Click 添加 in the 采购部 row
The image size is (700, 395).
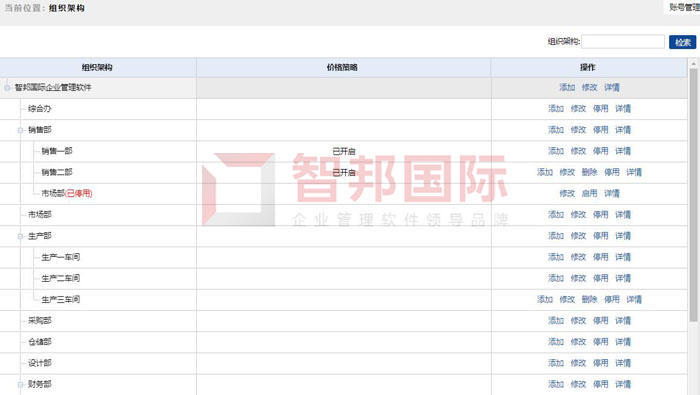[x=556, y=320]
